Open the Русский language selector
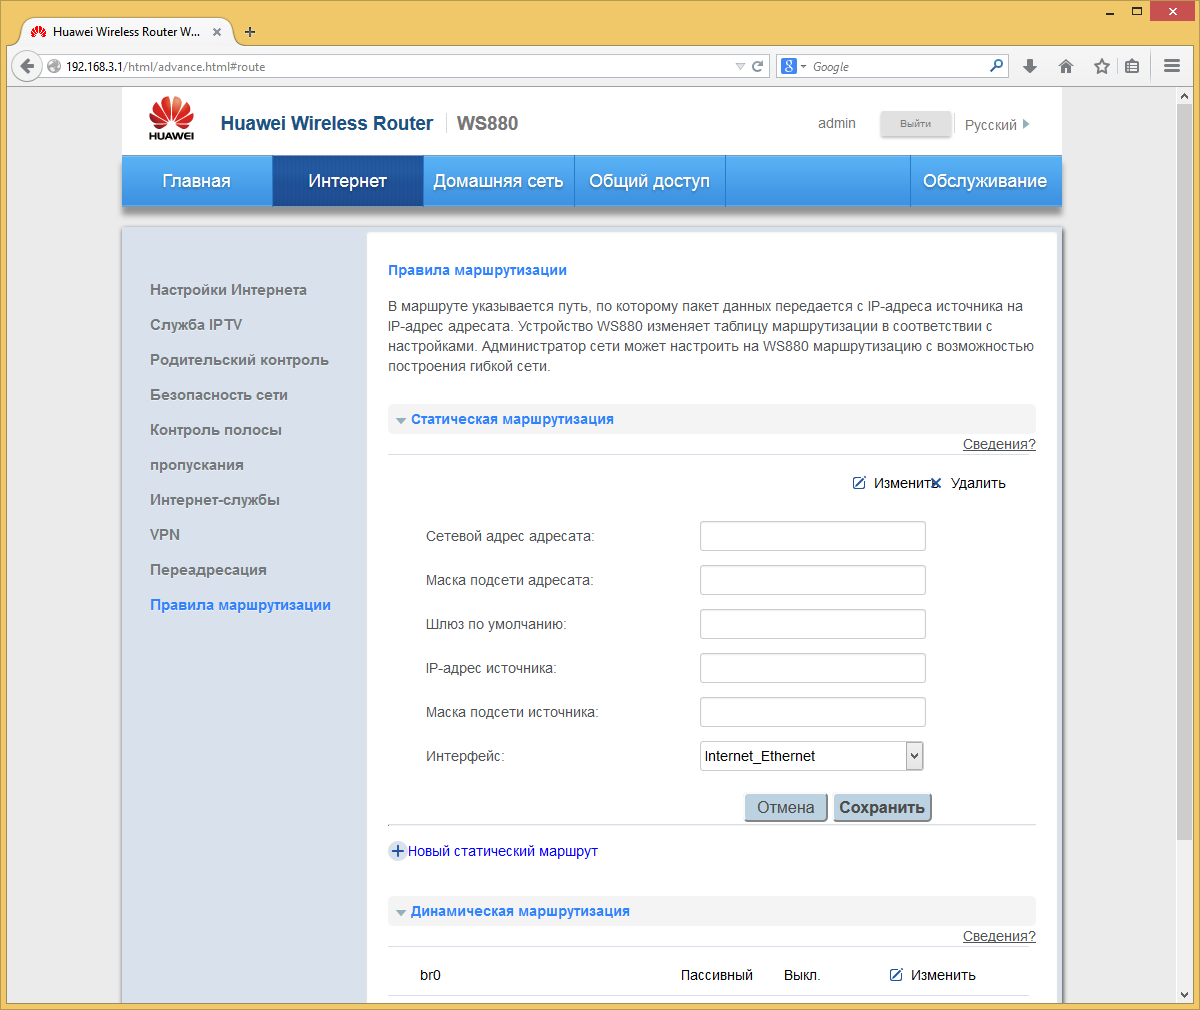Screen dimensions: 1200x1010 point(997,125)
